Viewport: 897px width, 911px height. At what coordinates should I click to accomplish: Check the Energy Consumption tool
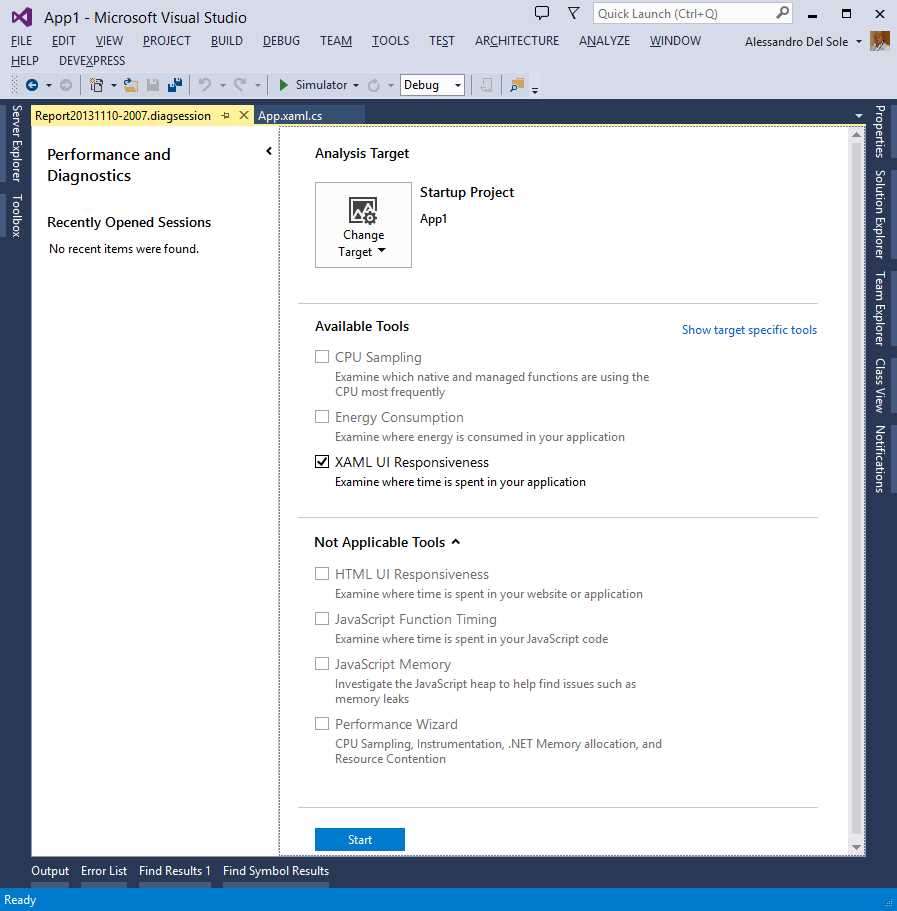click(322, 416)
